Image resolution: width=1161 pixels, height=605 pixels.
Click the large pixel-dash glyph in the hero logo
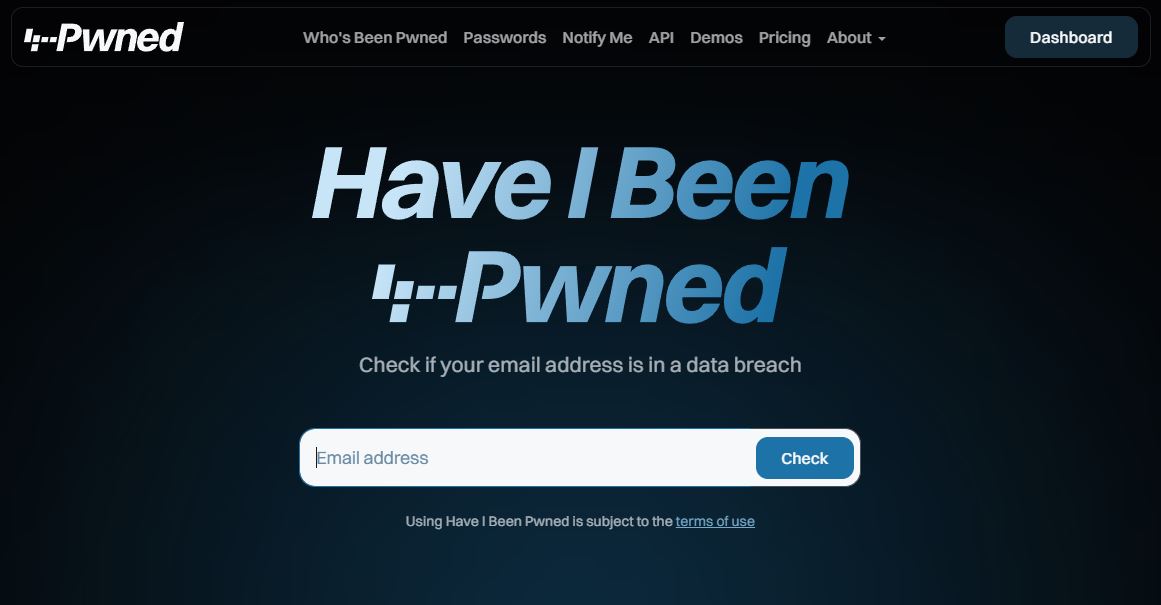415,293
